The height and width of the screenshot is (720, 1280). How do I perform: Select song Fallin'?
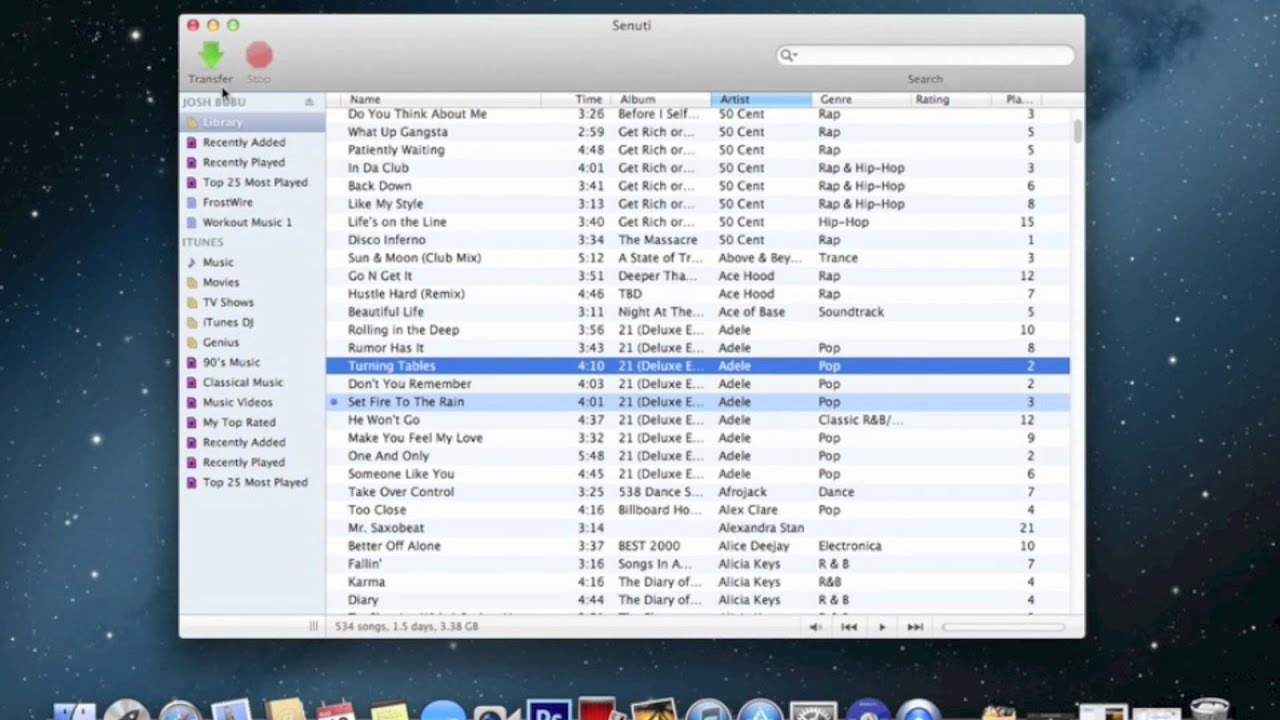coord(698,564)
